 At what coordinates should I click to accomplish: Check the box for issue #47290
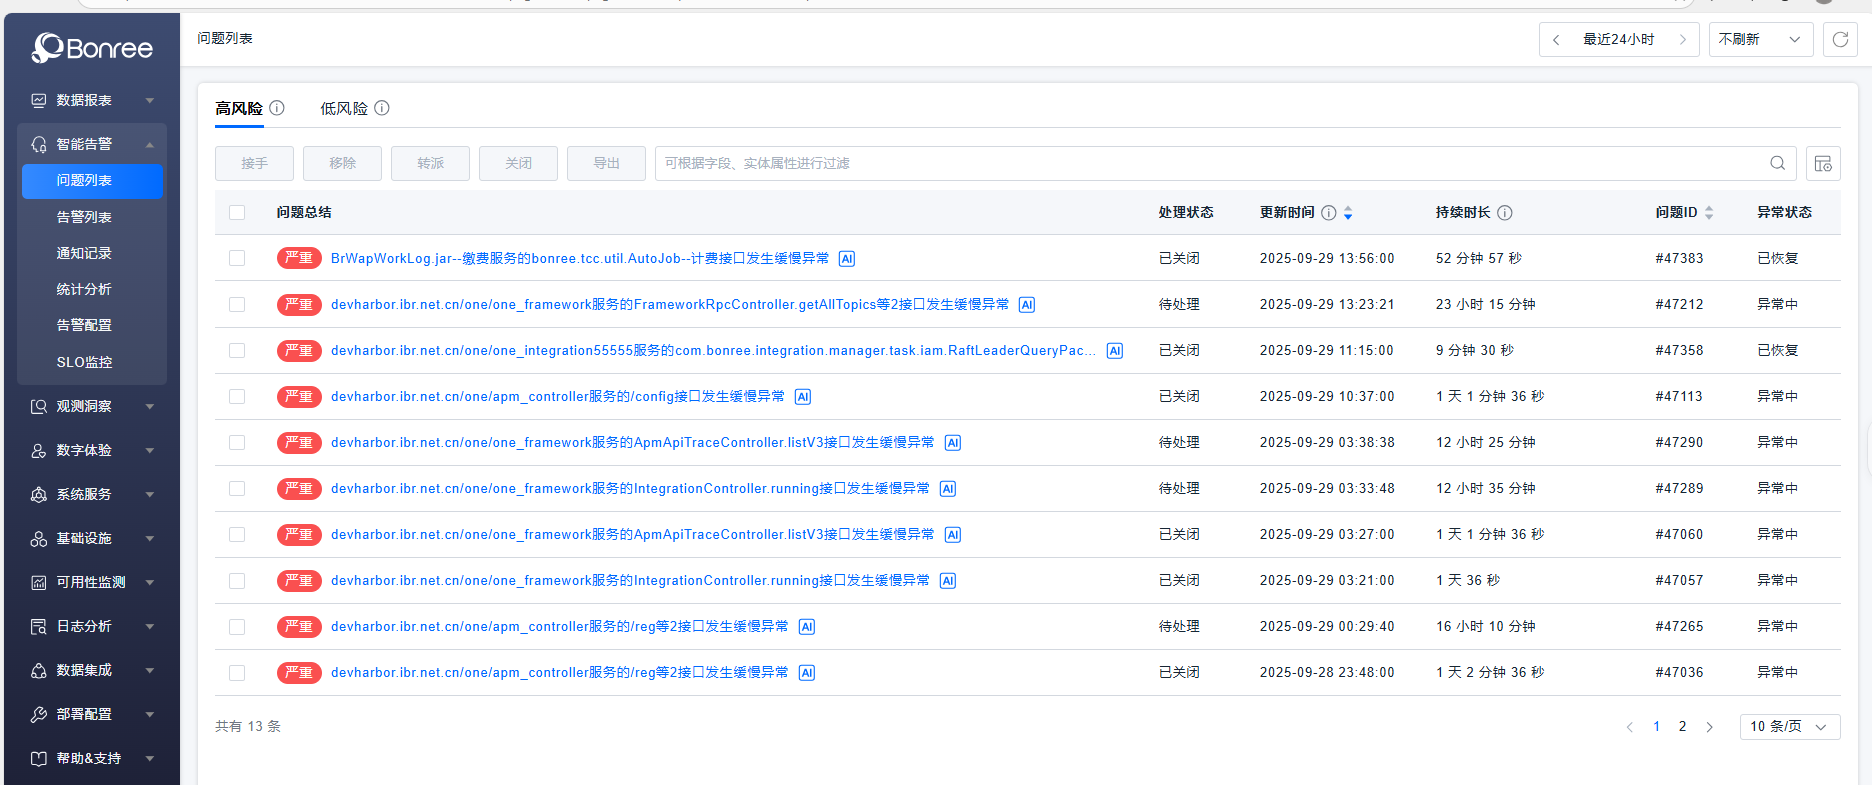coord(237,442)
